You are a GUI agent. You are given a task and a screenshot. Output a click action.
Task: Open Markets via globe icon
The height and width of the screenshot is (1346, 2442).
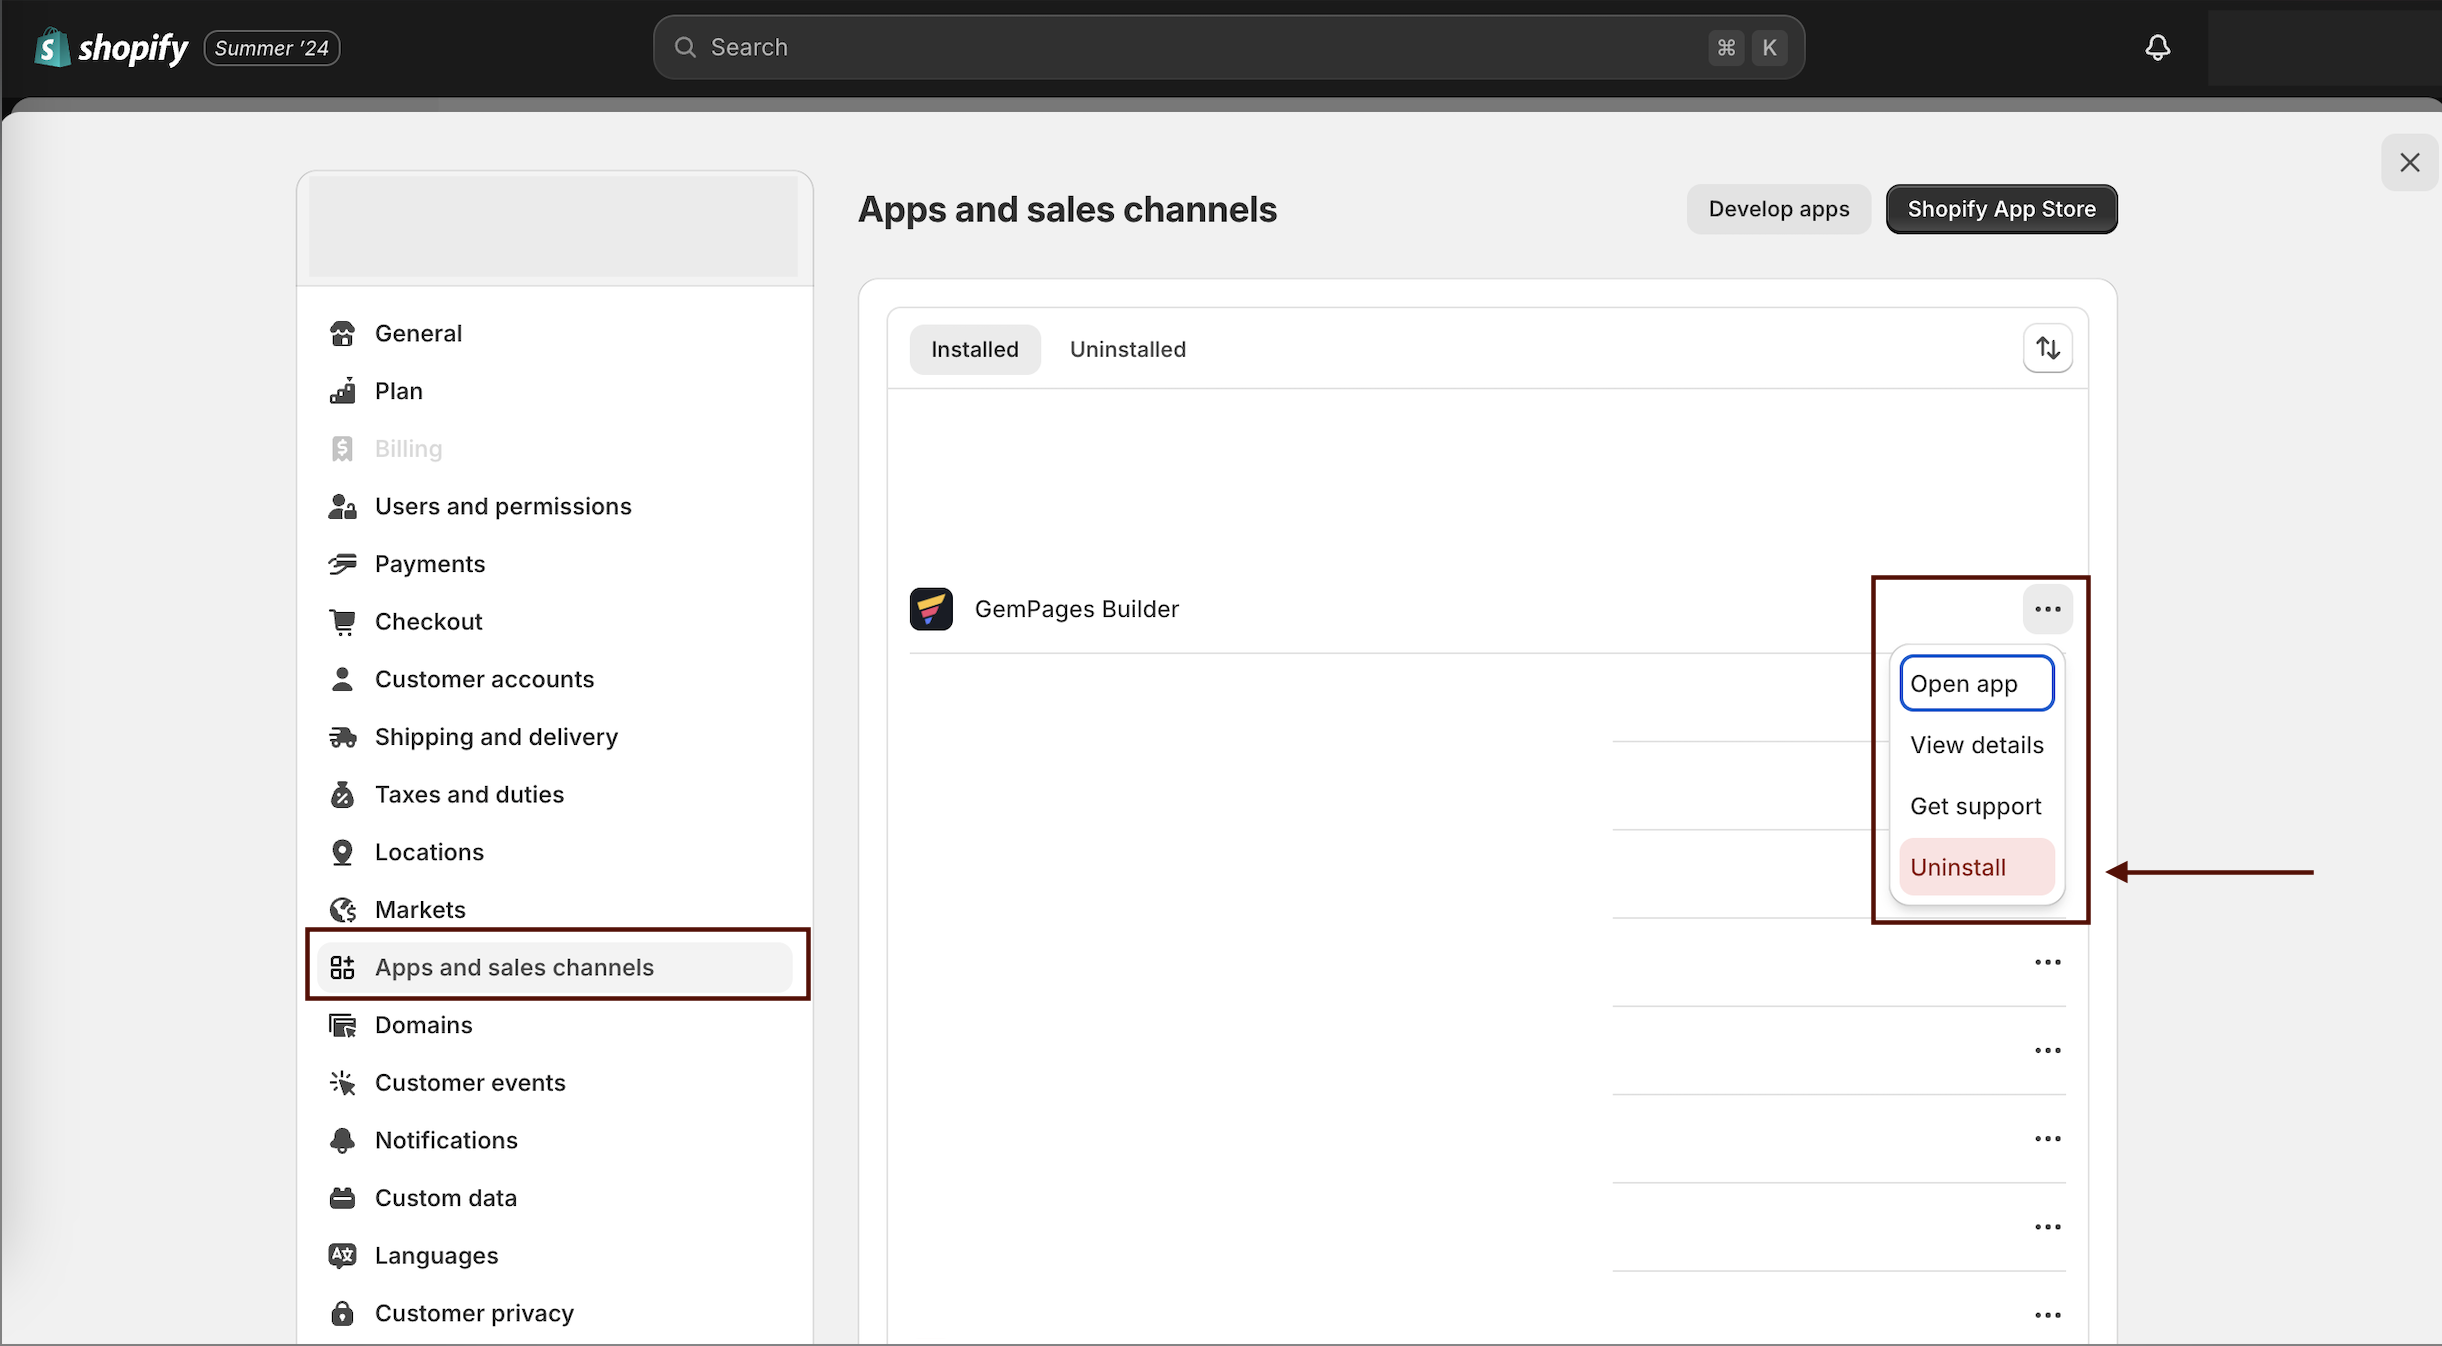[x=342, y=909]
